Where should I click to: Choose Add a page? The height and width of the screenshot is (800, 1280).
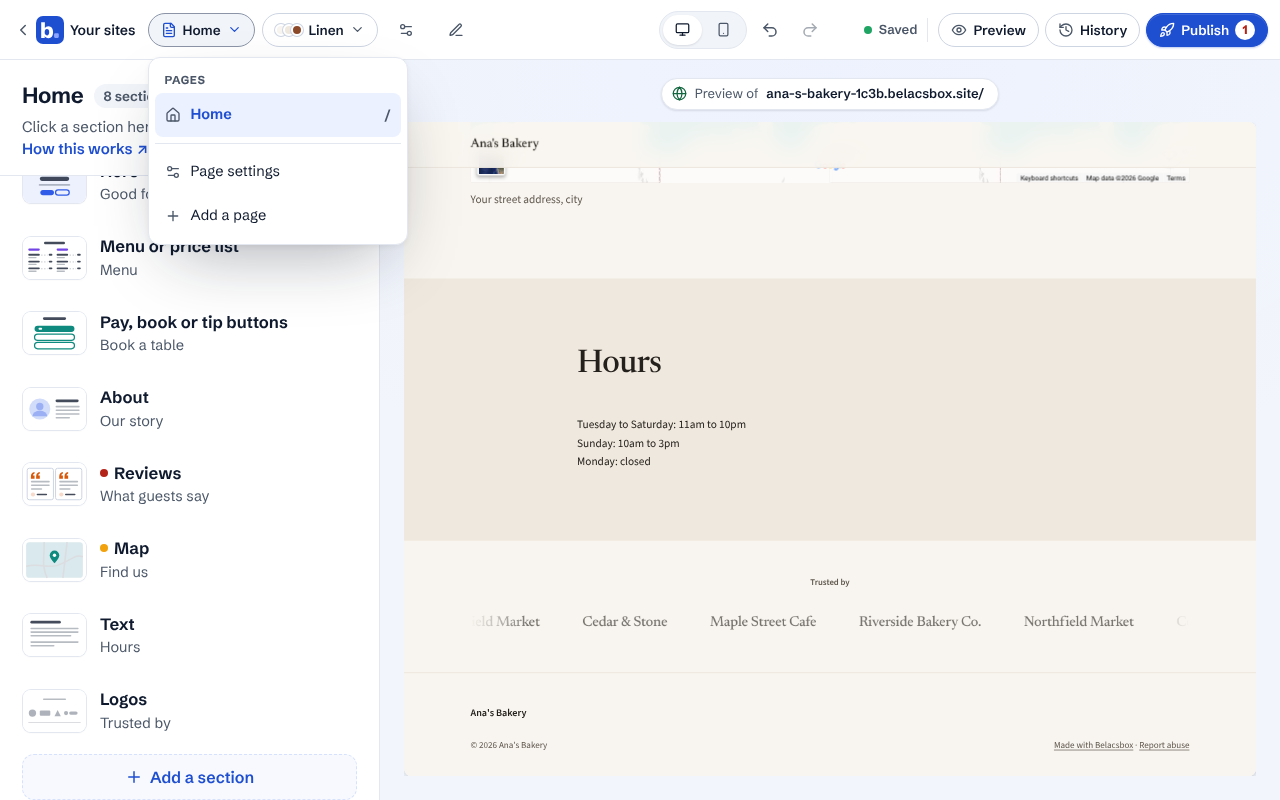point(278,215)
